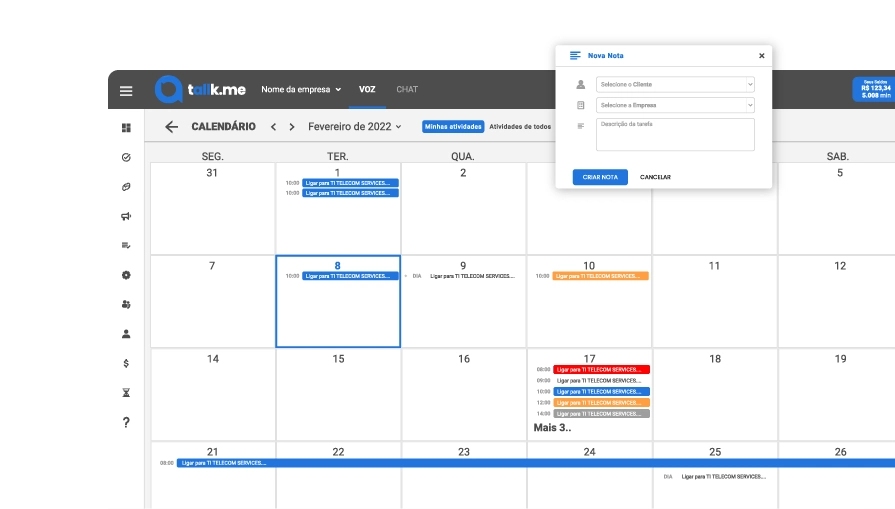Go back using the arrow beside CALENDÁRIO
Screen dimensions: 895x509
coord(171,127)
